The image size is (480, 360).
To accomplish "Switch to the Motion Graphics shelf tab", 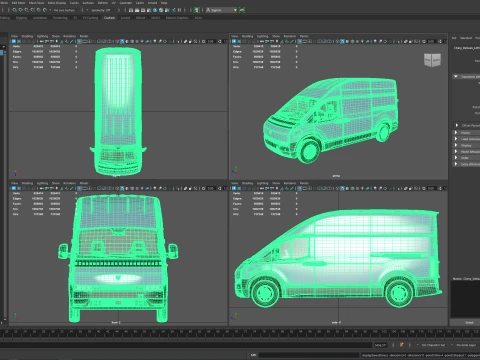I will 177,18.
